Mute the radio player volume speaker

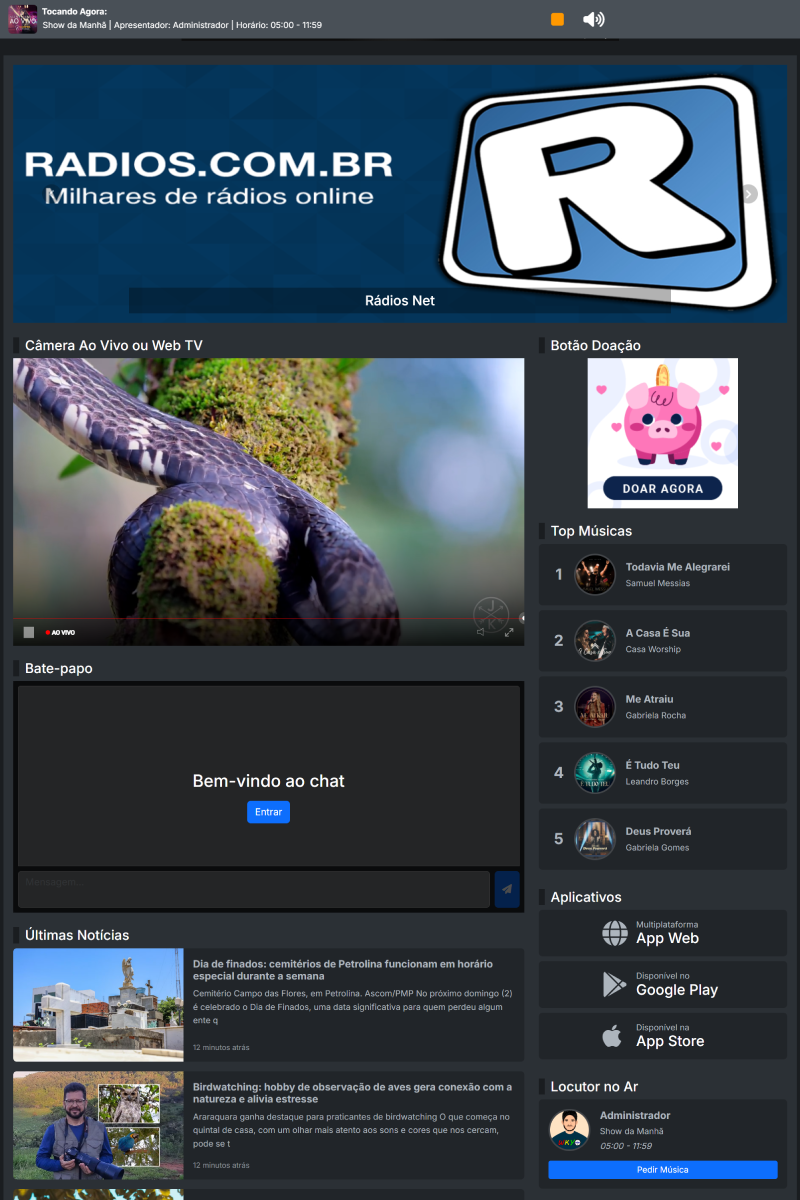click(x=593, y=19)
